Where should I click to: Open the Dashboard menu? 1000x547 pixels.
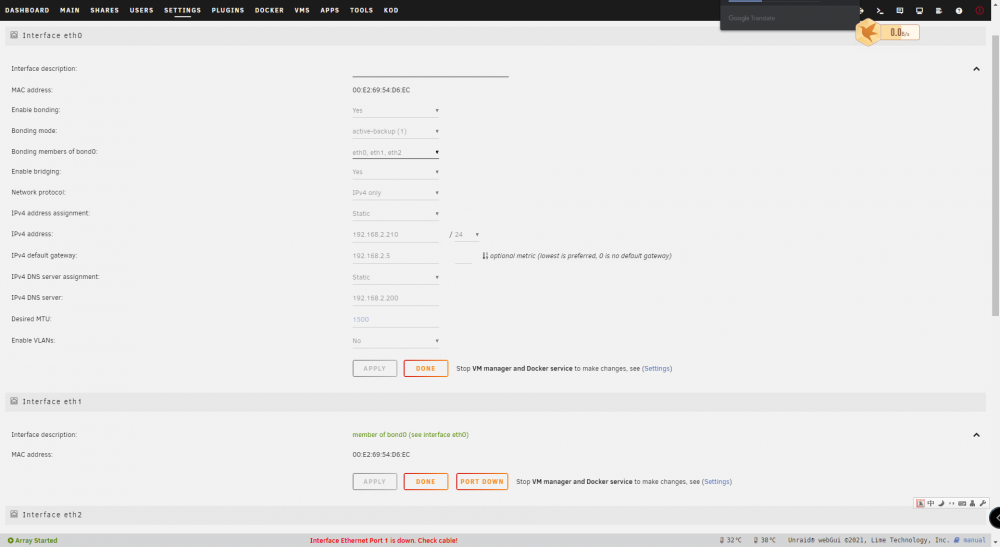tap(27, 10)
